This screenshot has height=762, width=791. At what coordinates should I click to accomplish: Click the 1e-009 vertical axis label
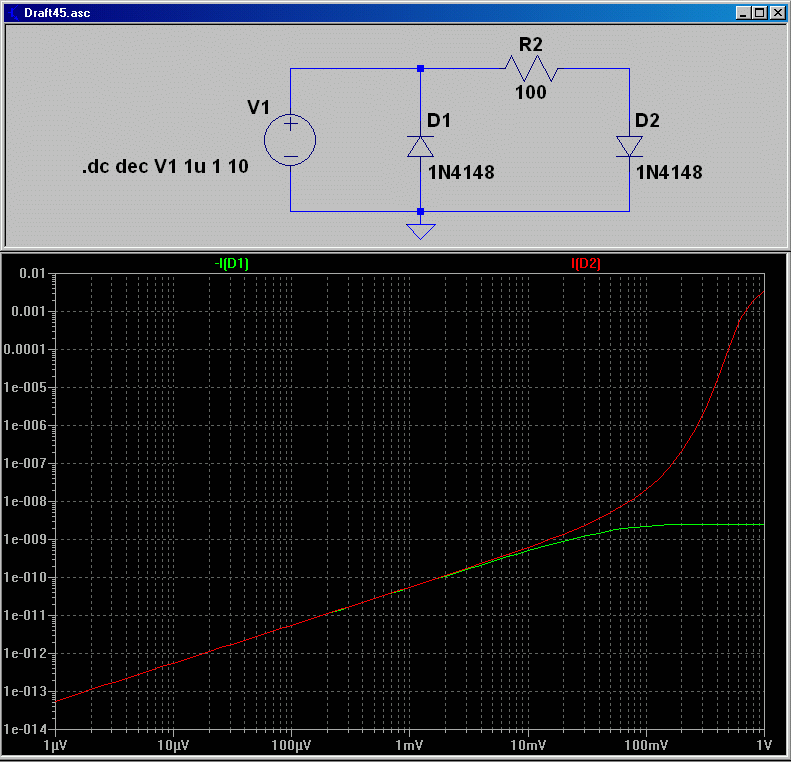pyautogui.click(x=25, y=539)
